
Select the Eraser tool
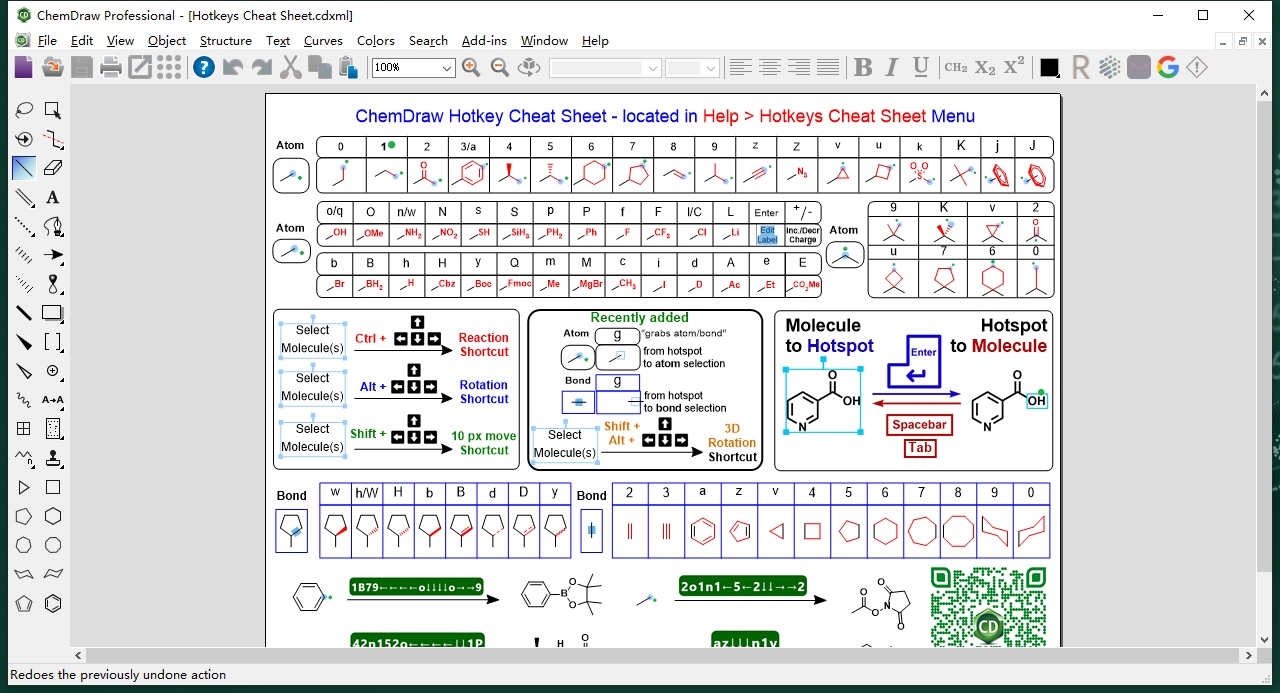pyautogui.click(x=52, y=167)
